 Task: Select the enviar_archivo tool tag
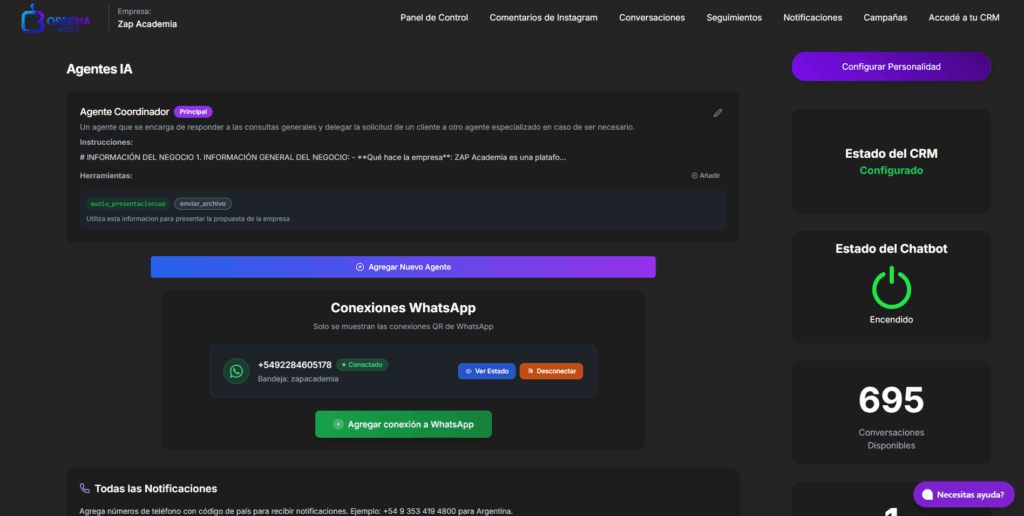tap(203, 203)
